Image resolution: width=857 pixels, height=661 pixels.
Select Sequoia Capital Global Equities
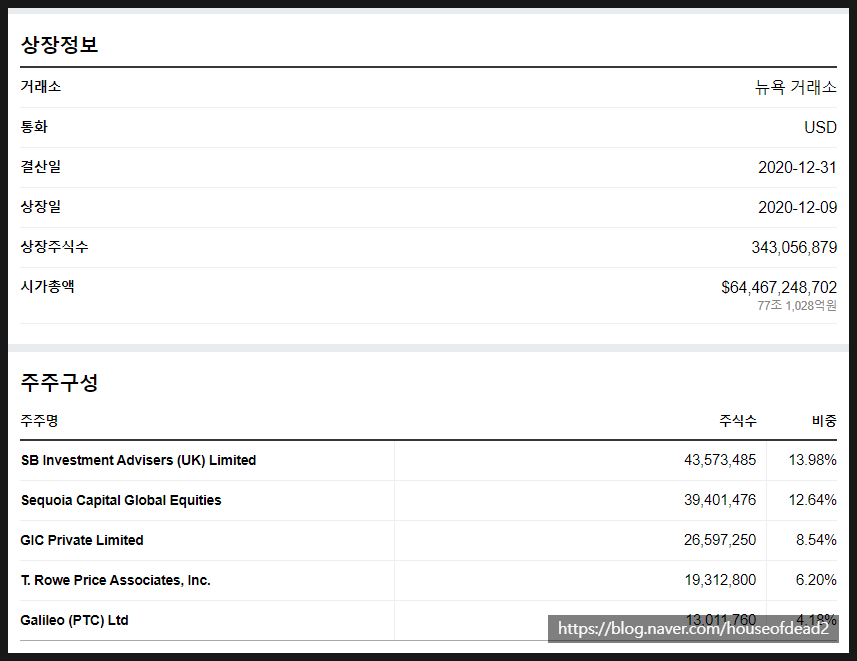121,500
